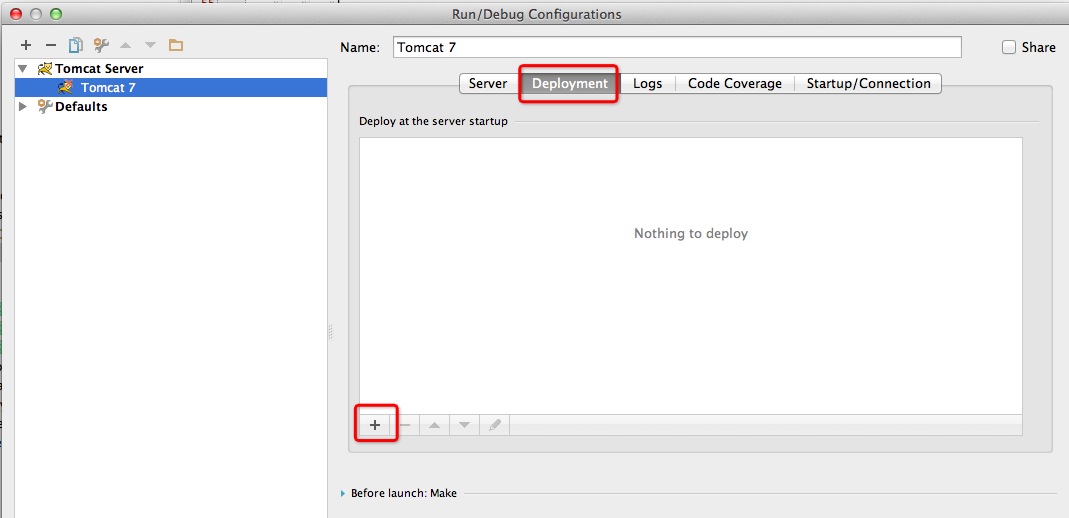1069x518 pixels.
Task: Edit deployment item with pencil icon
Action: point(495,425)
